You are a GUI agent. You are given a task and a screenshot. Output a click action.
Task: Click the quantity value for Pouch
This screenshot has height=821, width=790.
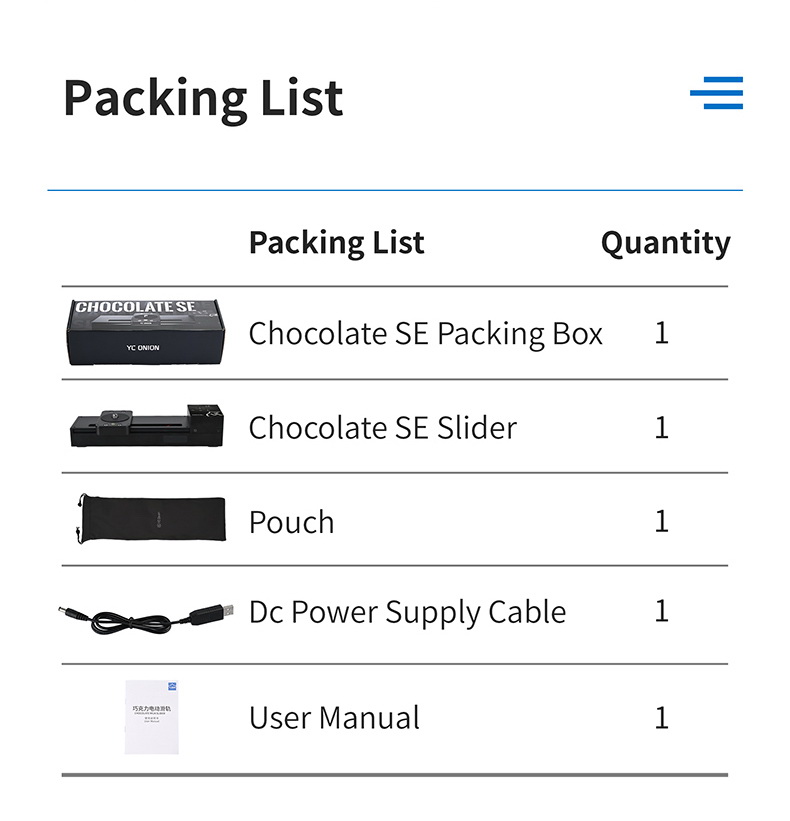[x=661, y=521]
